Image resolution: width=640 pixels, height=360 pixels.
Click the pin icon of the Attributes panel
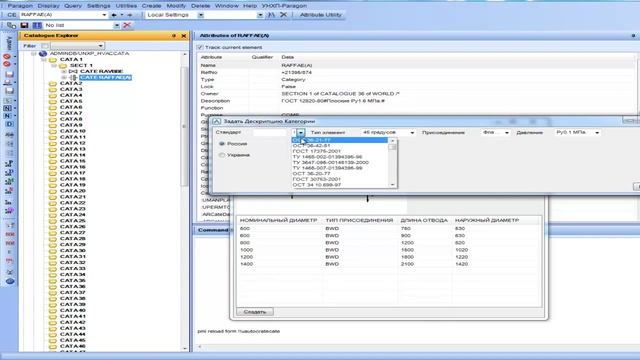point(633,36)
